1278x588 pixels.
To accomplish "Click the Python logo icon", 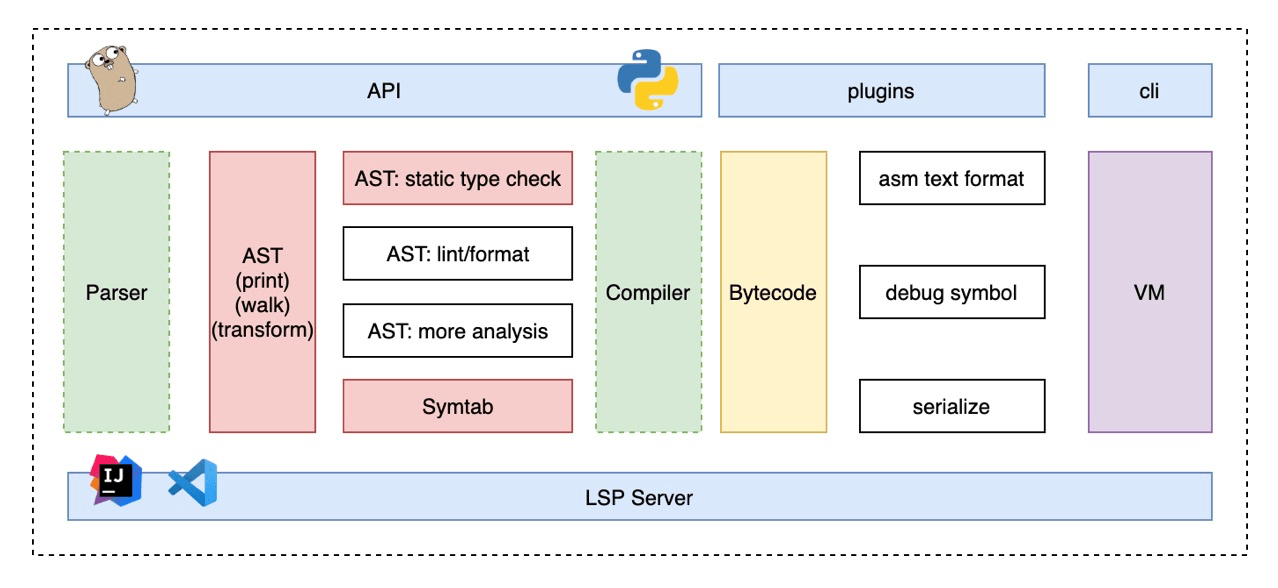I will [647, 79].
